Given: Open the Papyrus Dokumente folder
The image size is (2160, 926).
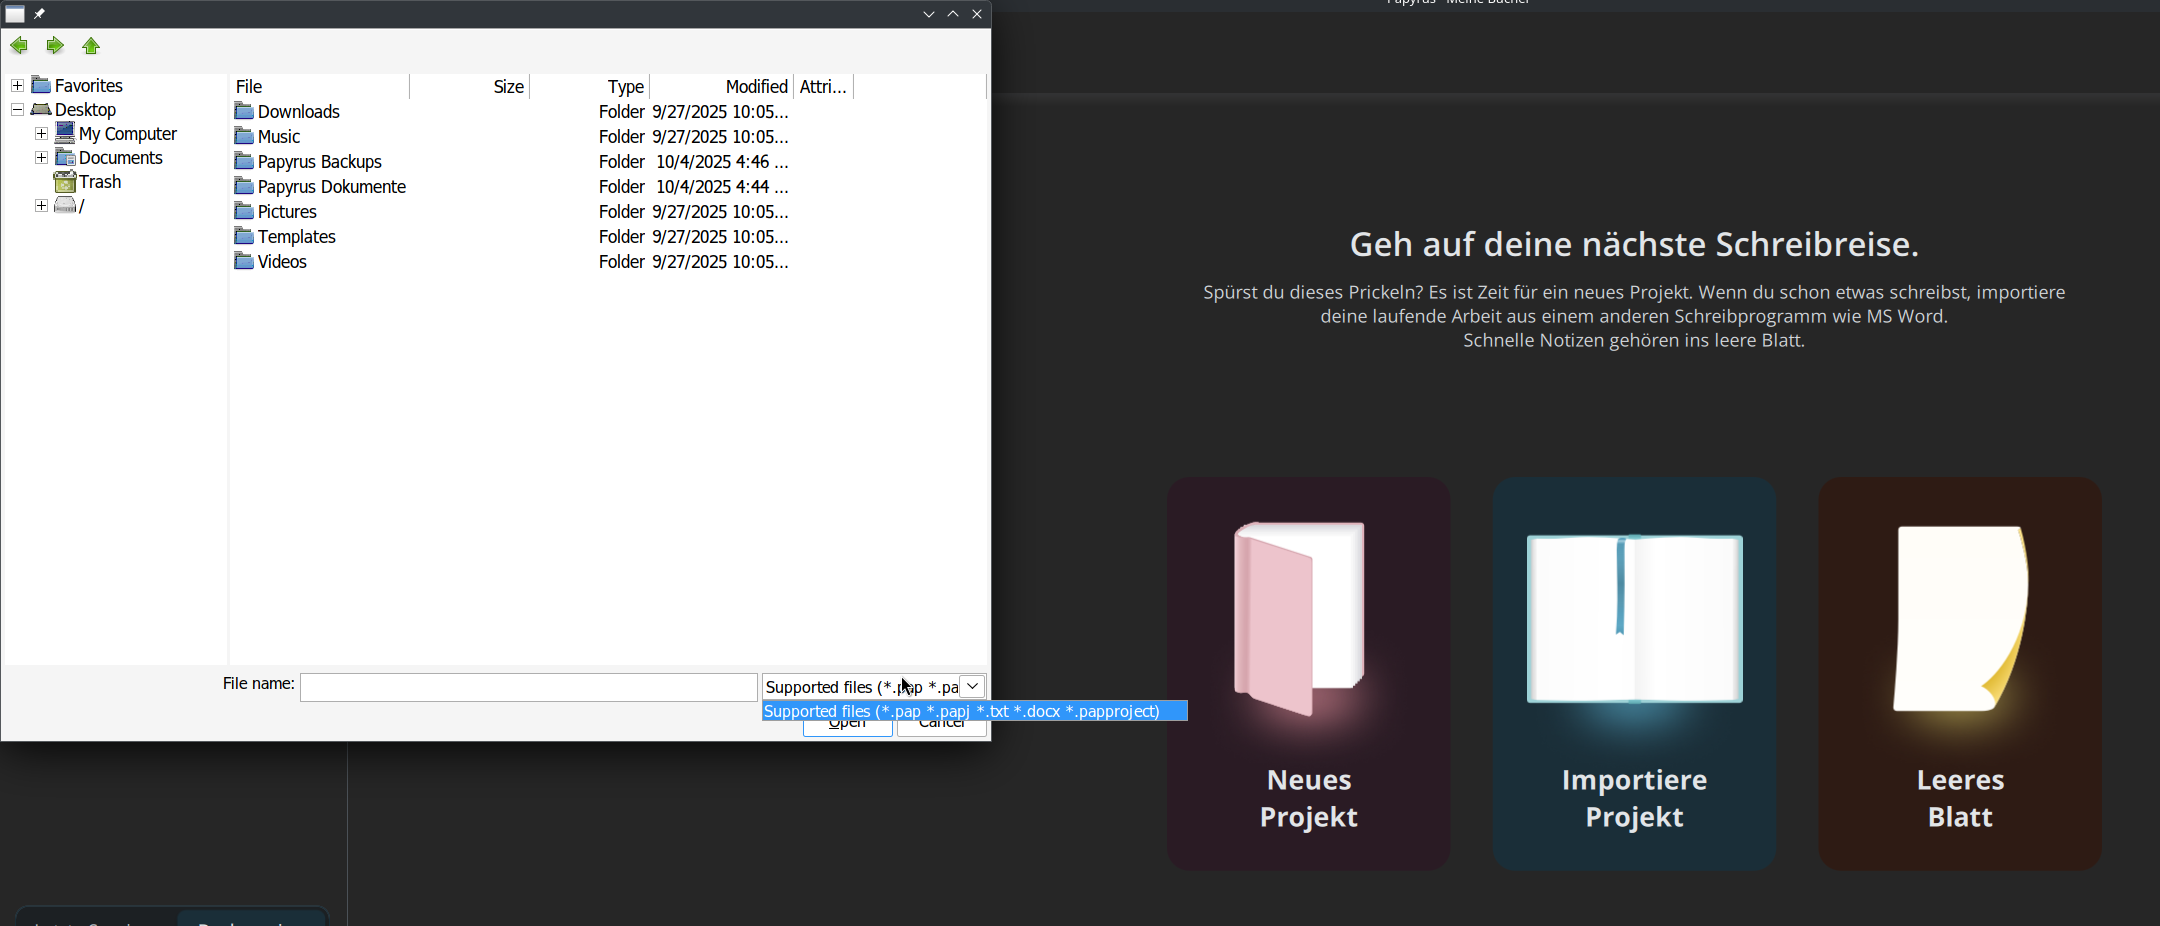Looking at the screenshot, I should (331, 187).
